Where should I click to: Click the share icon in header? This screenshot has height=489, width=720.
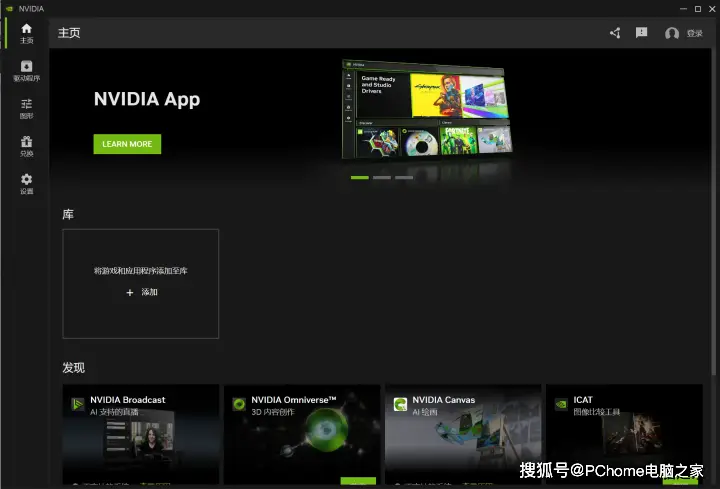(x=615, y=33)
